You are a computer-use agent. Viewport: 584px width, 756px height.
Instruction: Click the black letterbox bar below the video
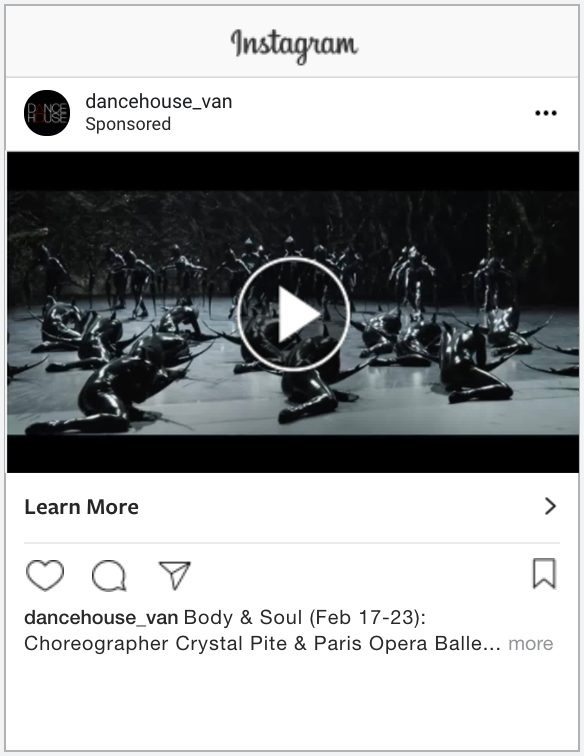[293, 454]
